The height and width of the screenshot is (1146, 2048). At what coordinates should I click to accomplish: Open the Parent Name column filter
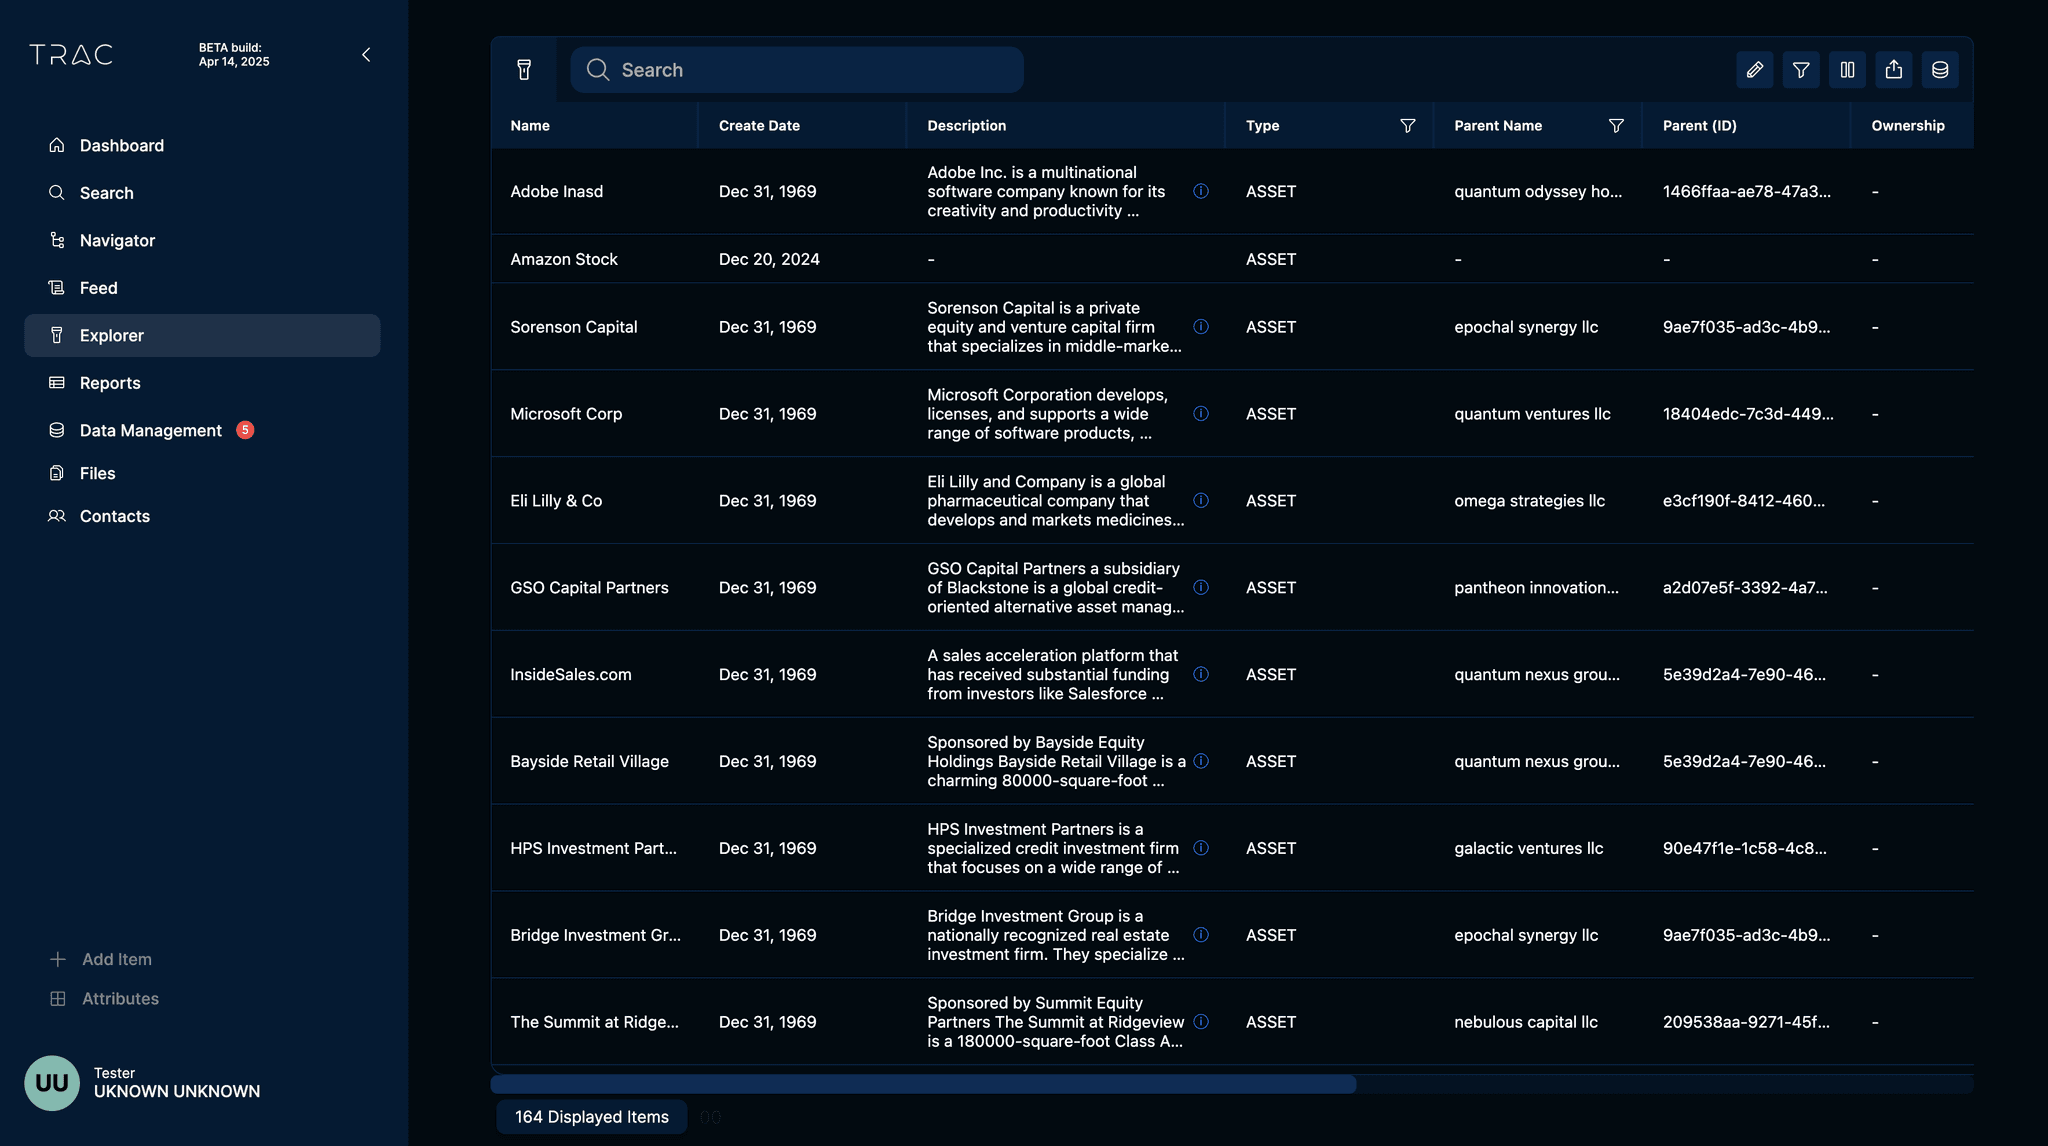pos(1616,126)
